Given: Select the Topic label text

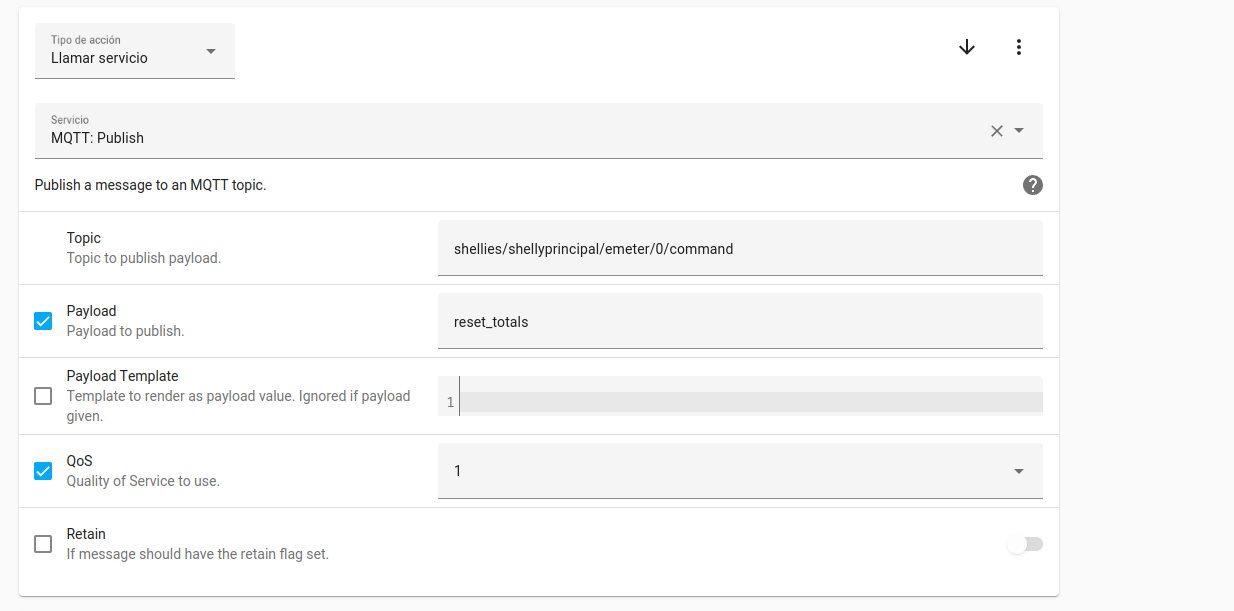Looking at the screenshot, I should coord(83,238).
